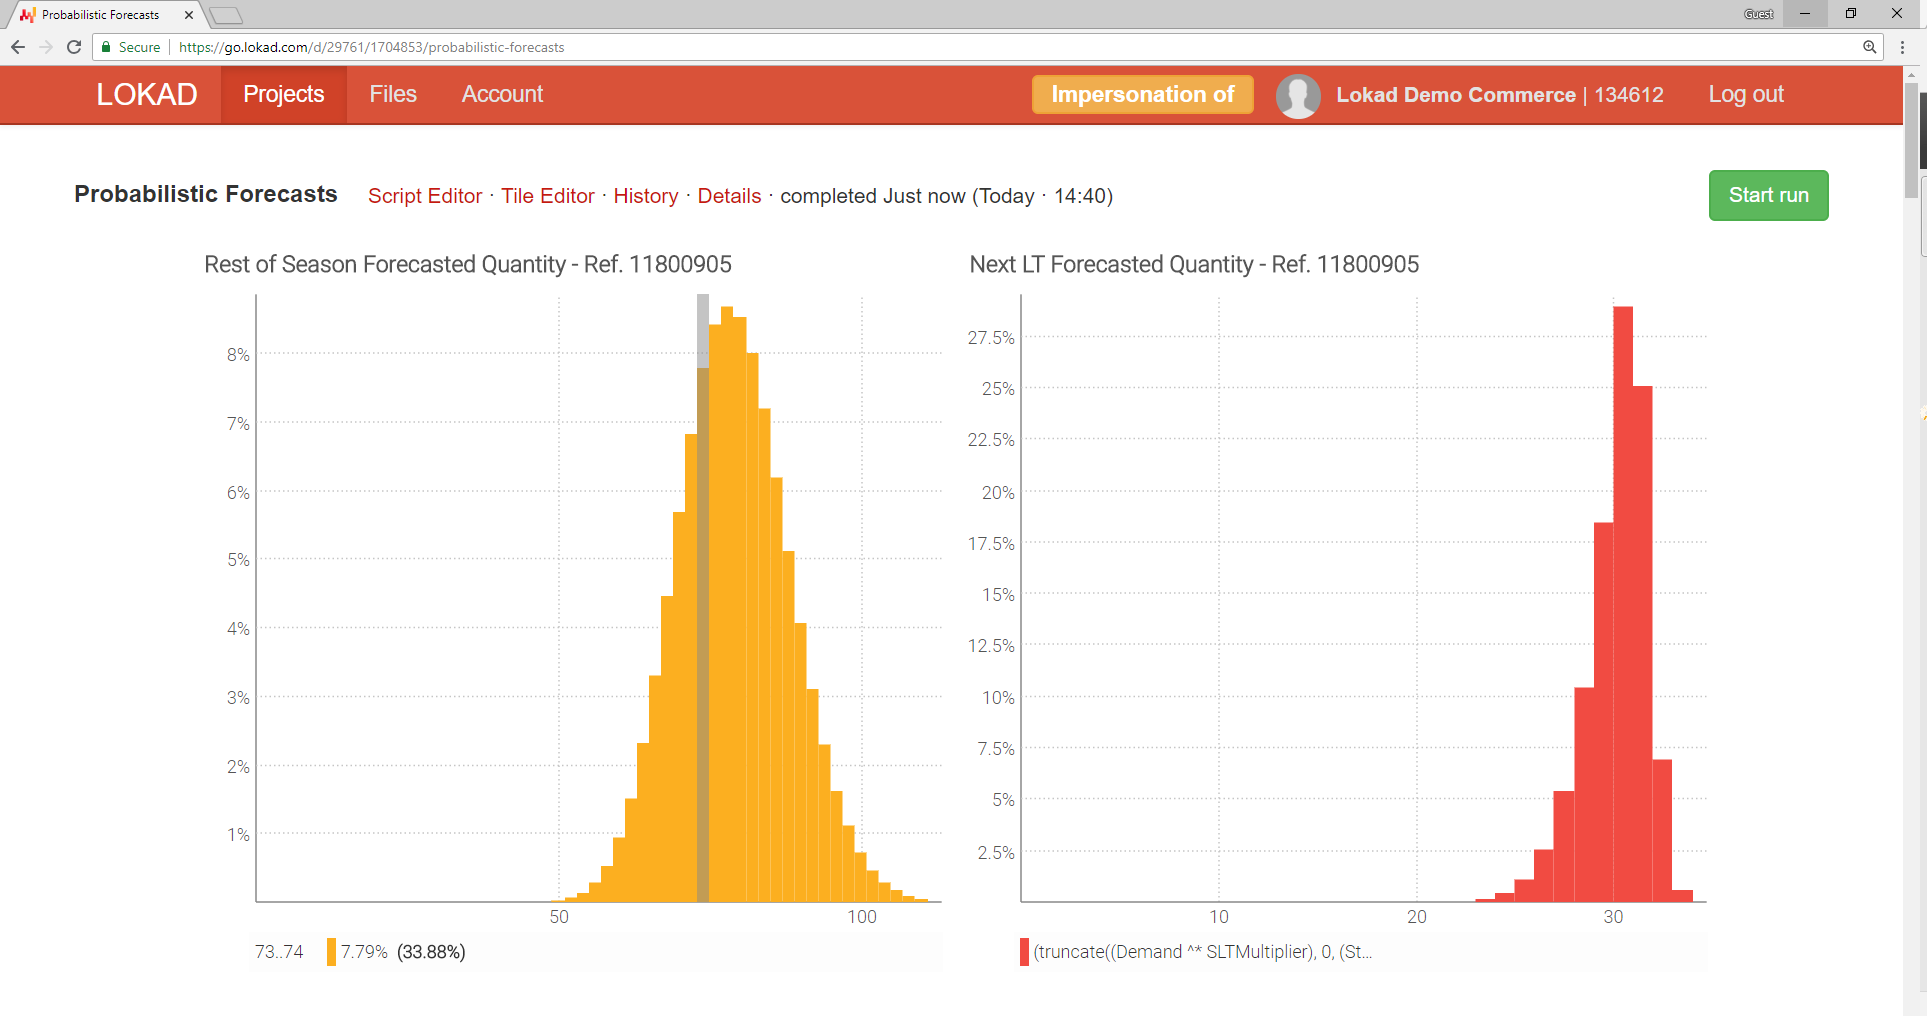Click the Start run button
This screenshot has height=1016, width=1927.
(x=1768, y=195)
